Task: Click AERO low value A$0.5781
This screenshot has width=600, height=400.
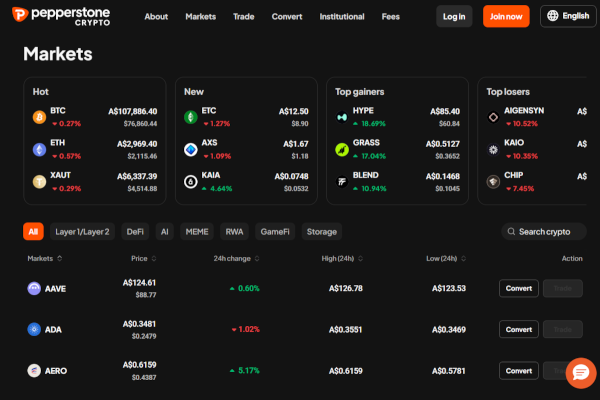Action: [448, 371]
